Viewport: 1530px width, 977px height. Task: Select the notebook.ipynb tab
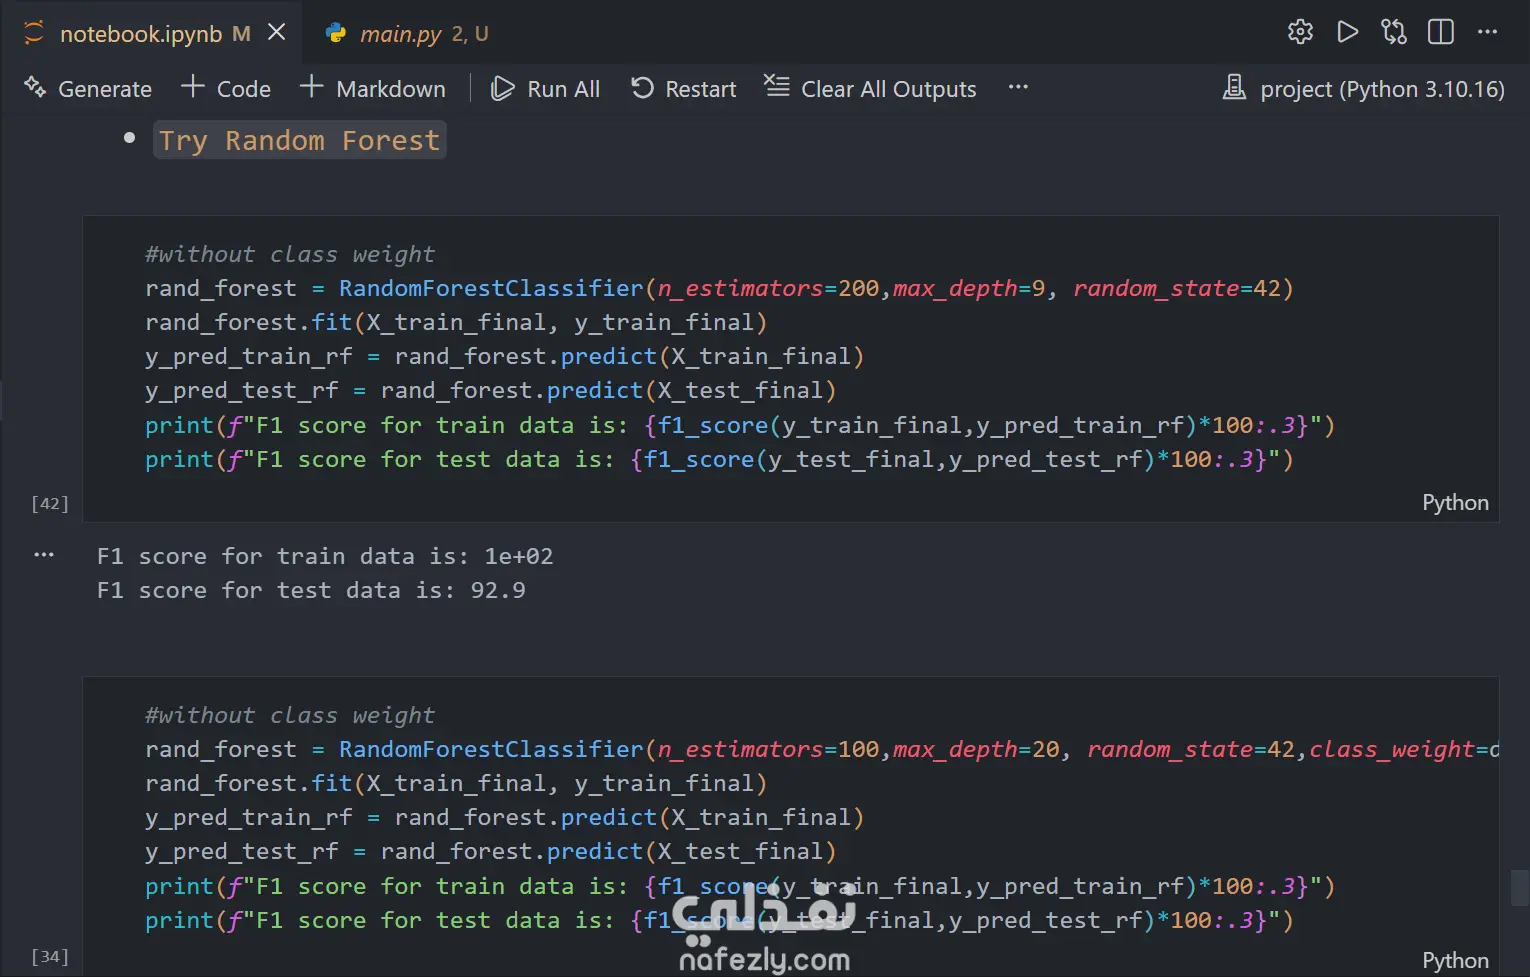(x=140, y=34)
